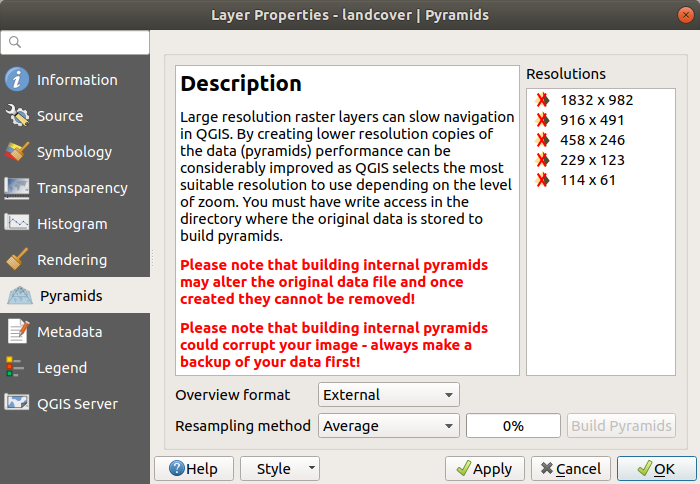700x484 pixels.
Task: Click the Legend icon in sidebar
Action: point(17,368)
